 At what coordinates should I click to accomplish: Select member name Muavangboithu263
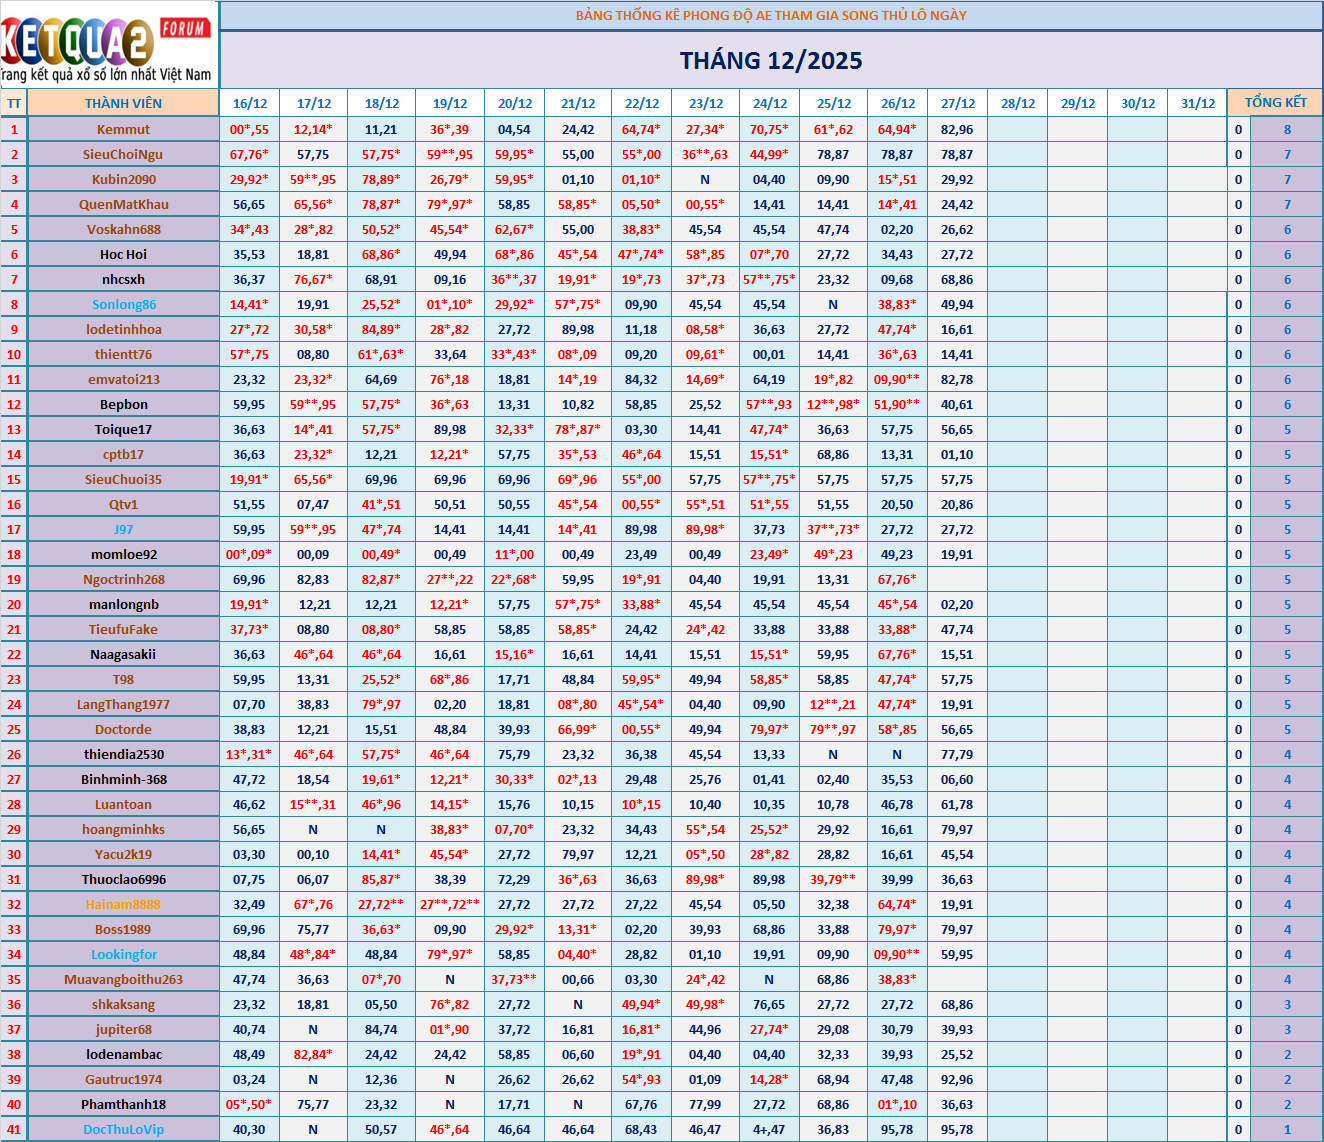(123, 979)
